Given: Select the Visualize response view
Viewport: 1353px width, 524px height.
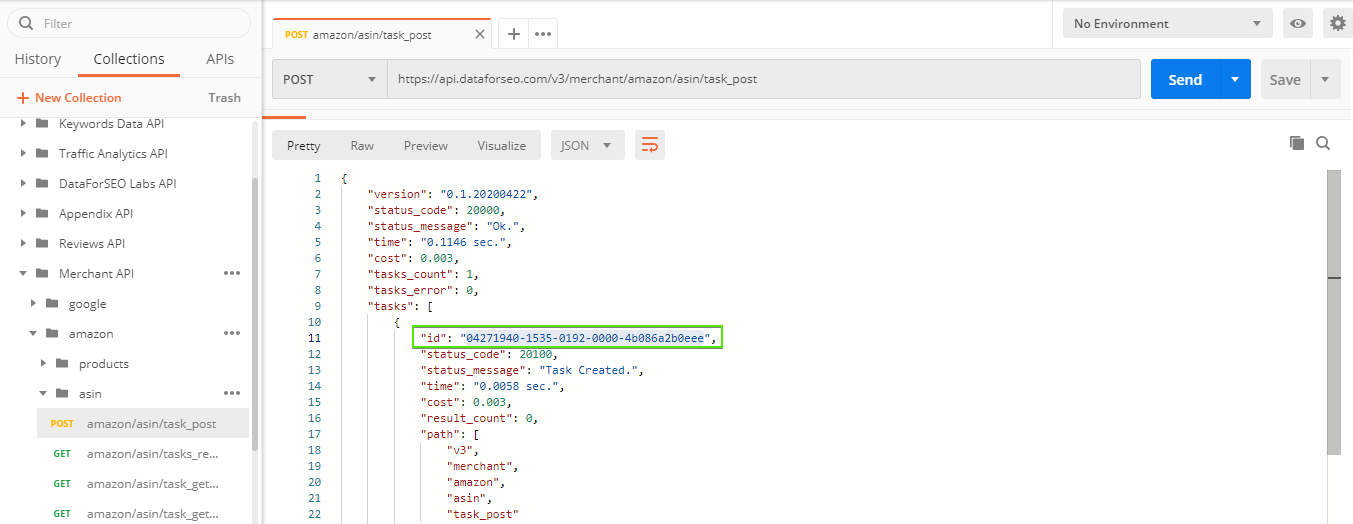Looking at the screenshot, I should pyautogui.click(x=502, y=145).
